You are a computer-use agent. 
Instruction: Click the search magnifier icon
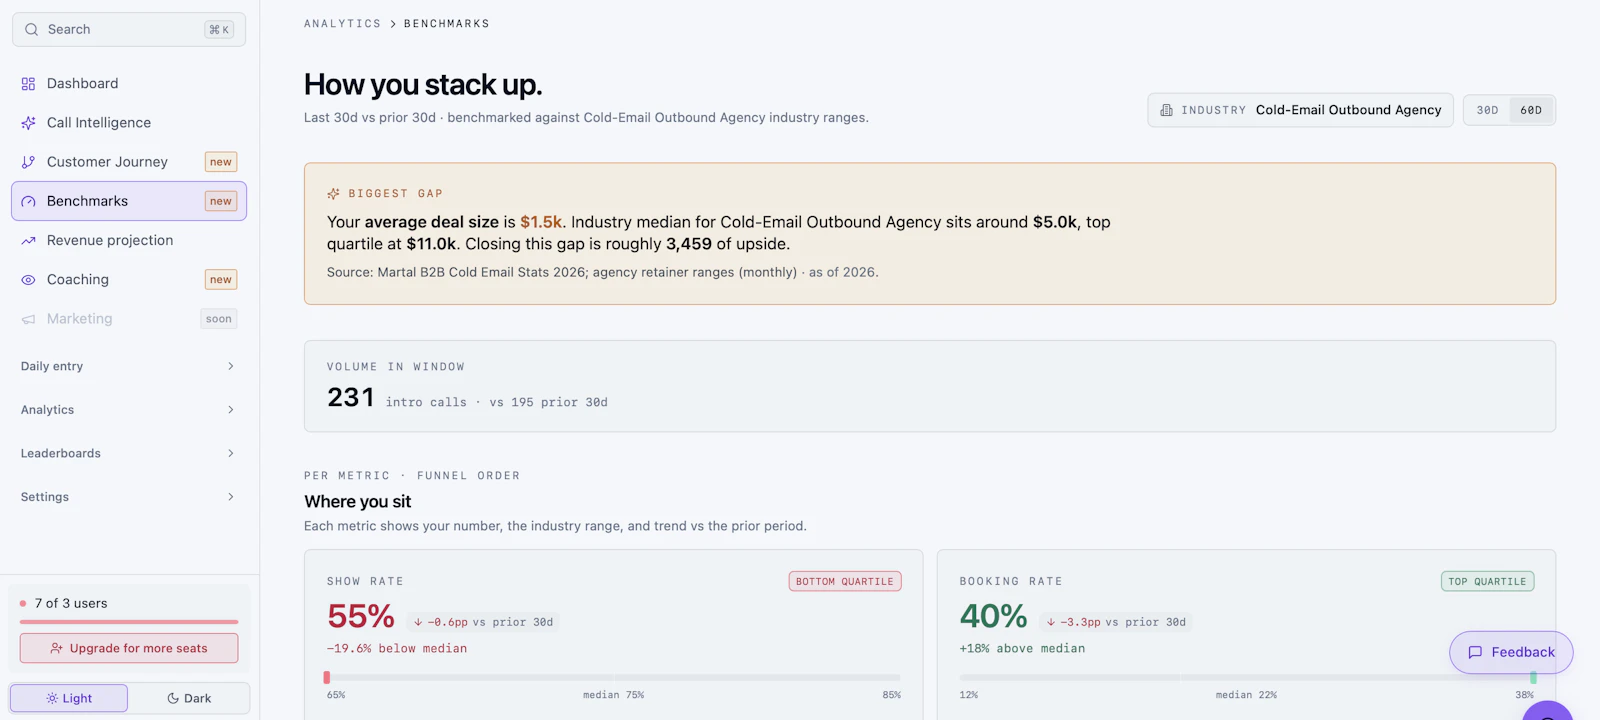(x=32, y=30)
